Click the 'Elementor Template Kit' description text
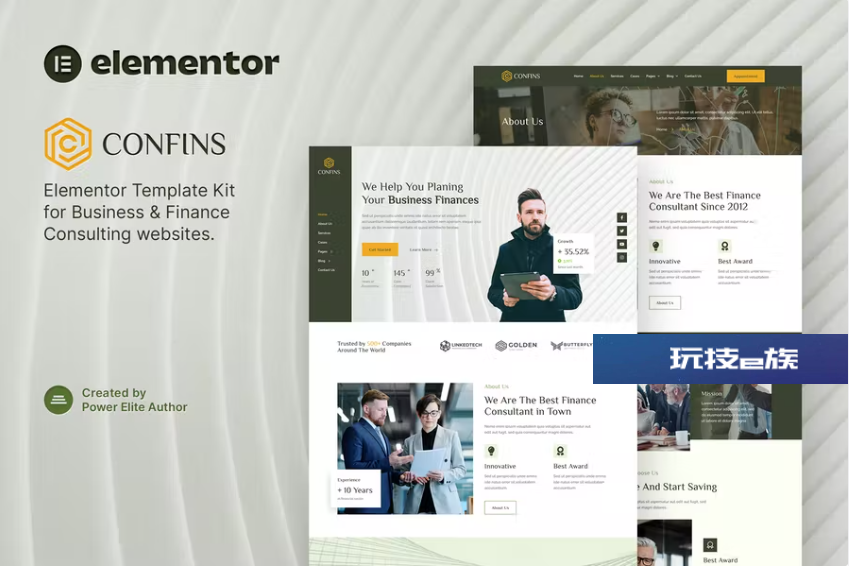The width and height of the screenshot is (849, 566). (x=139, y=212)
